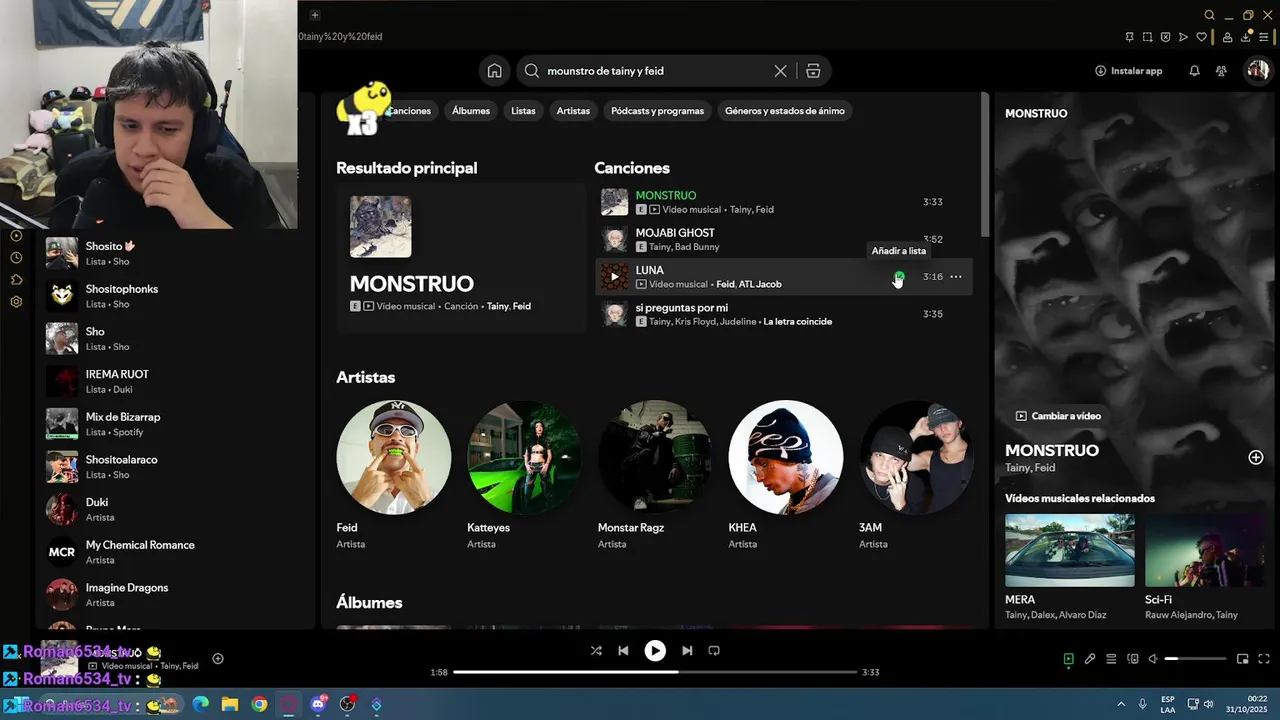This screenshot has width=1280, height=720.
Task: Open Discord from taskbar
Action: click(x=319, y=704)
